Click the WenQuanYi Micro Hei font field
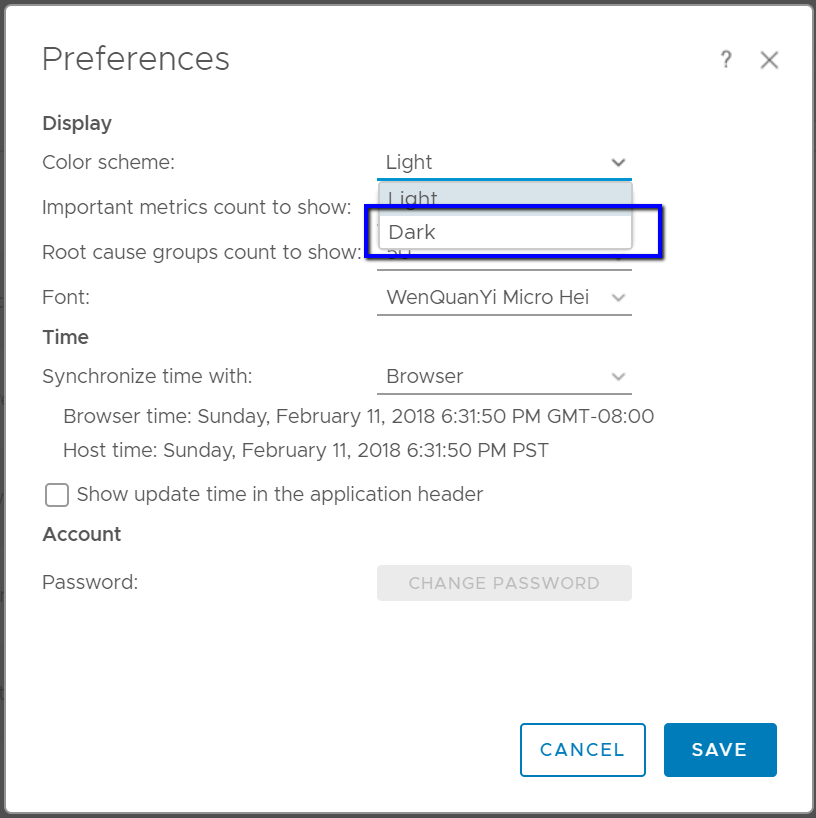This screenshot has height=818, width=816. 488,298
